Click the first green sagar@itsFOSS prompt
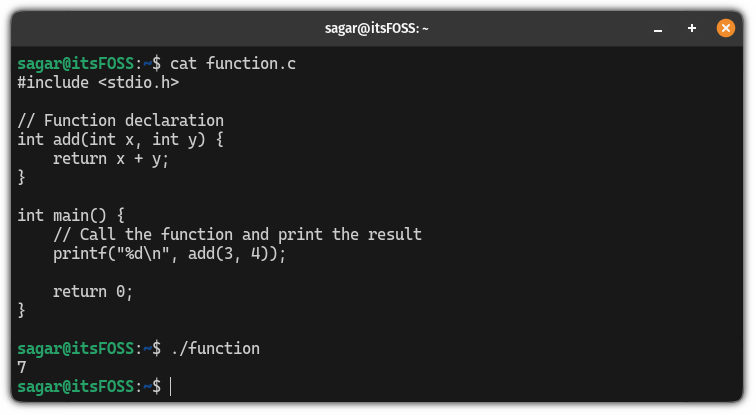The image size is (756, 415). click(76, 64)
